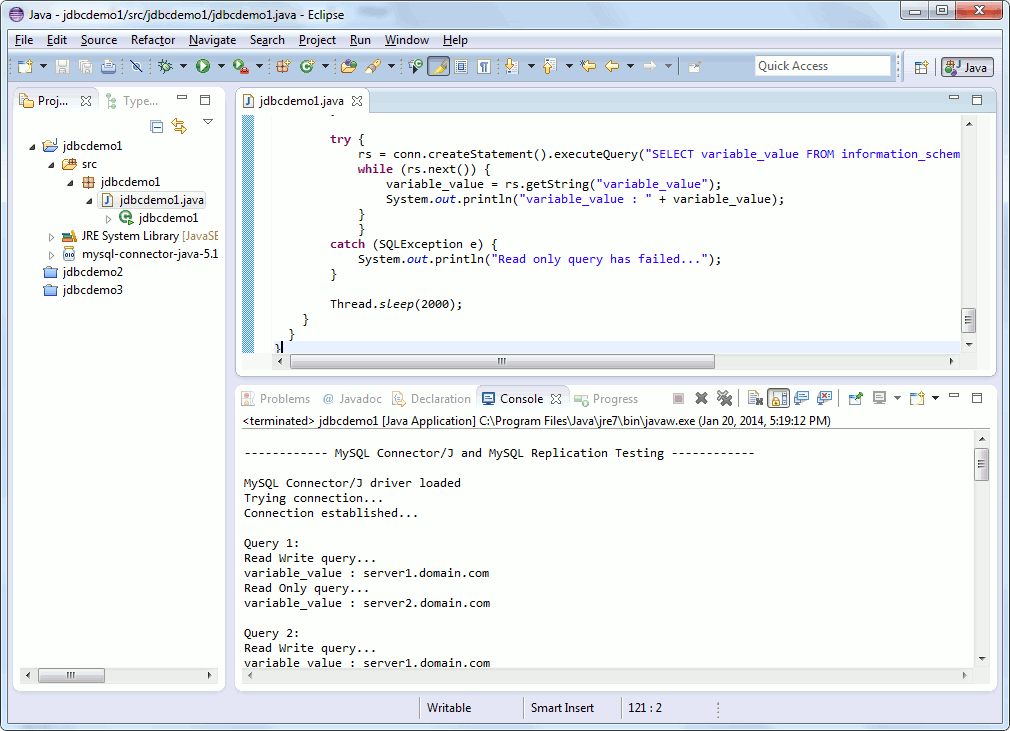Open Back navigation history dropdown arrow

tap(630, 66)
